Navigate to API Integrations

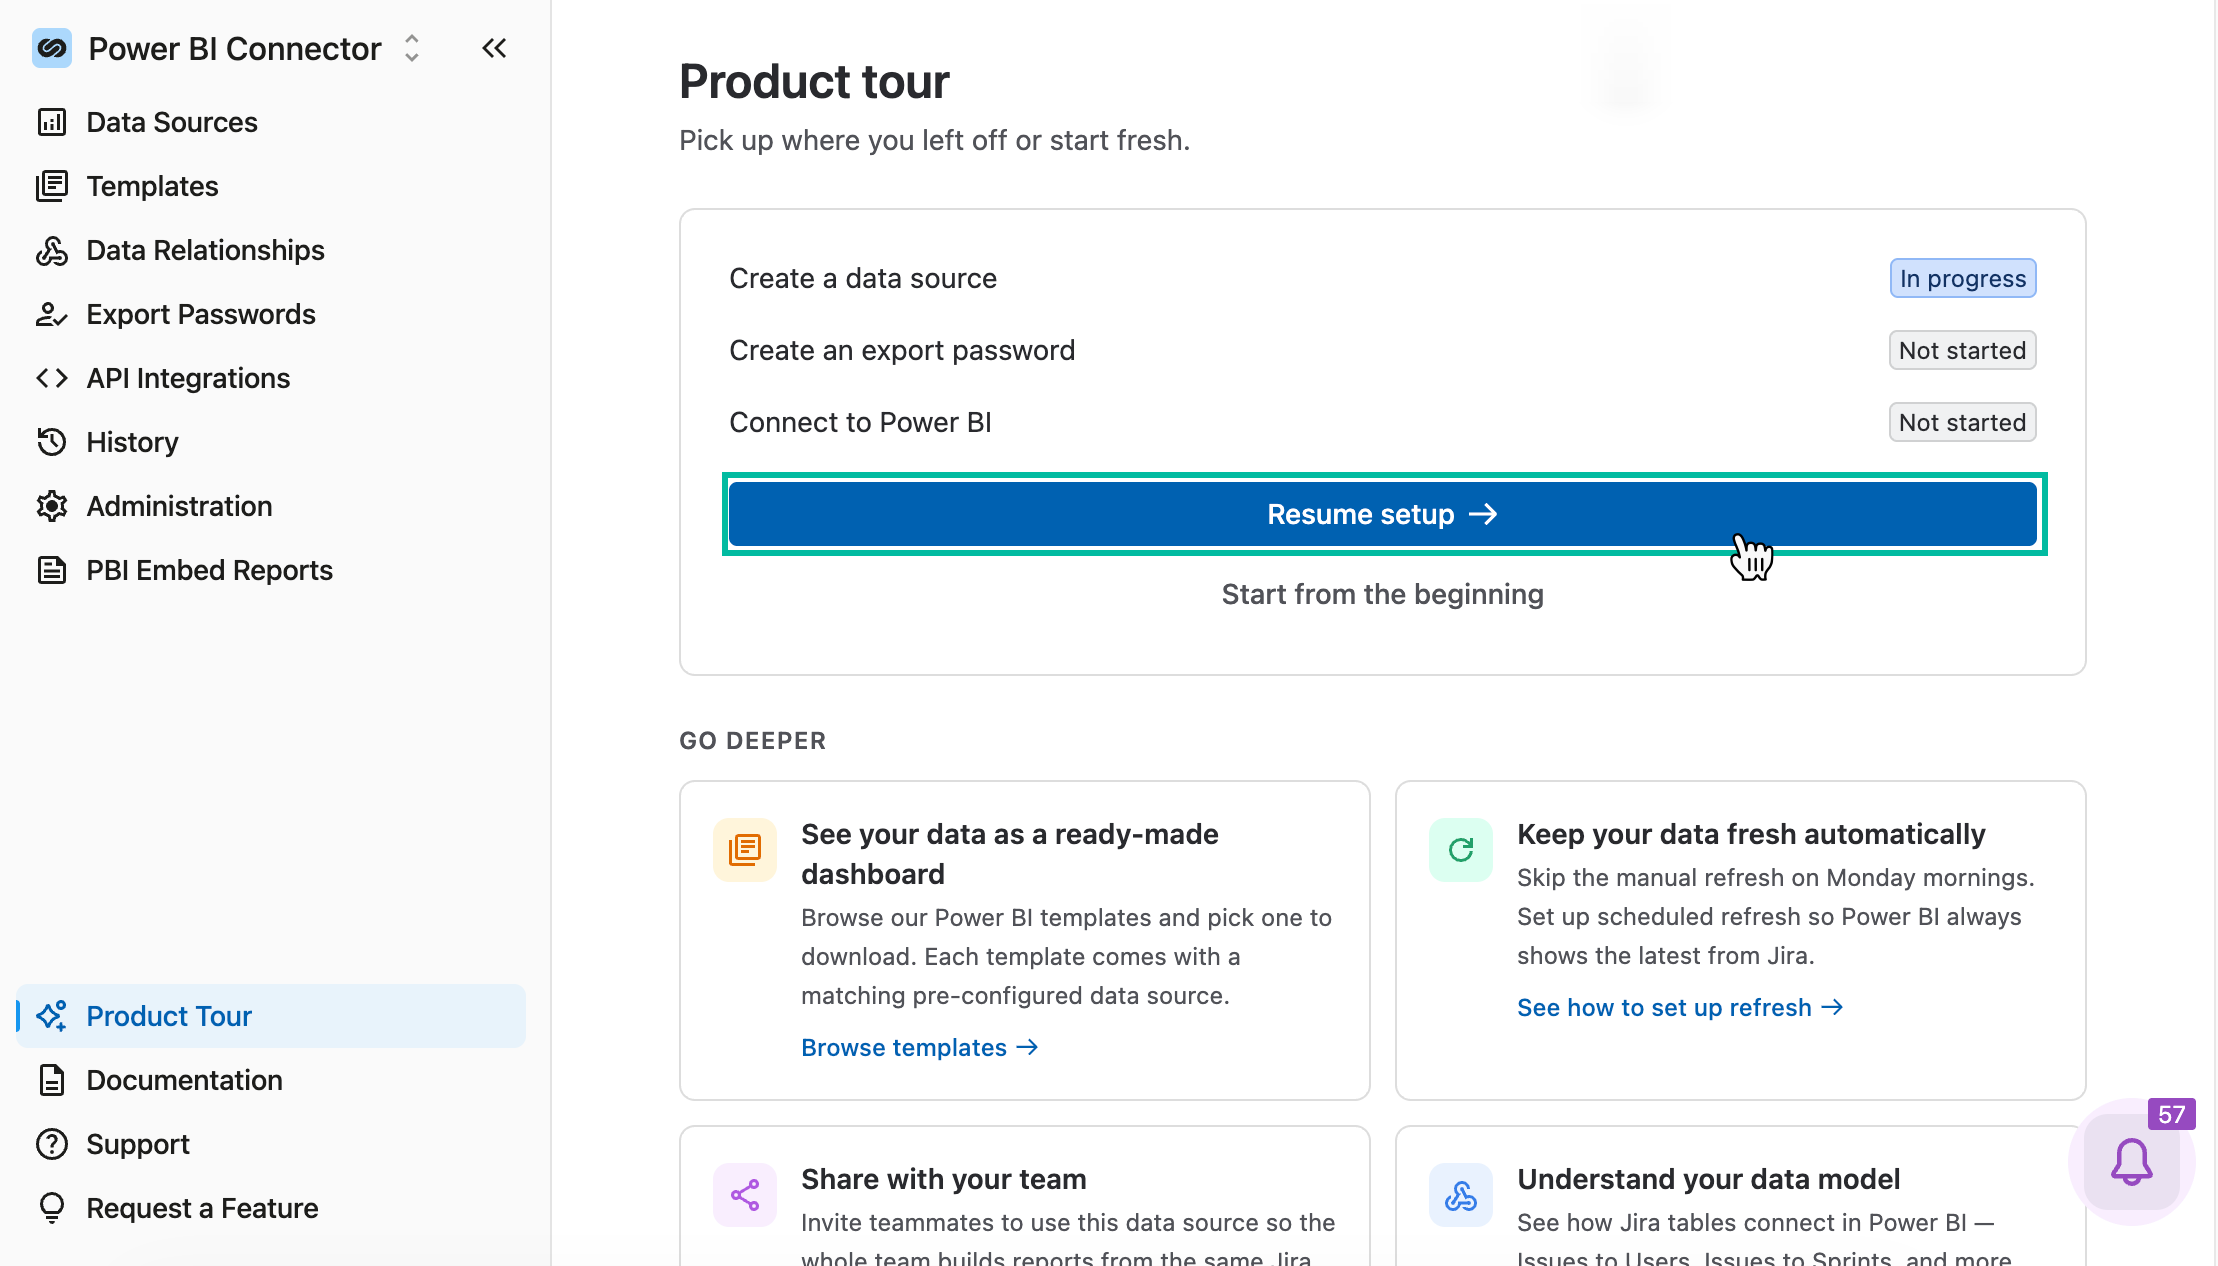pos(188,378)
